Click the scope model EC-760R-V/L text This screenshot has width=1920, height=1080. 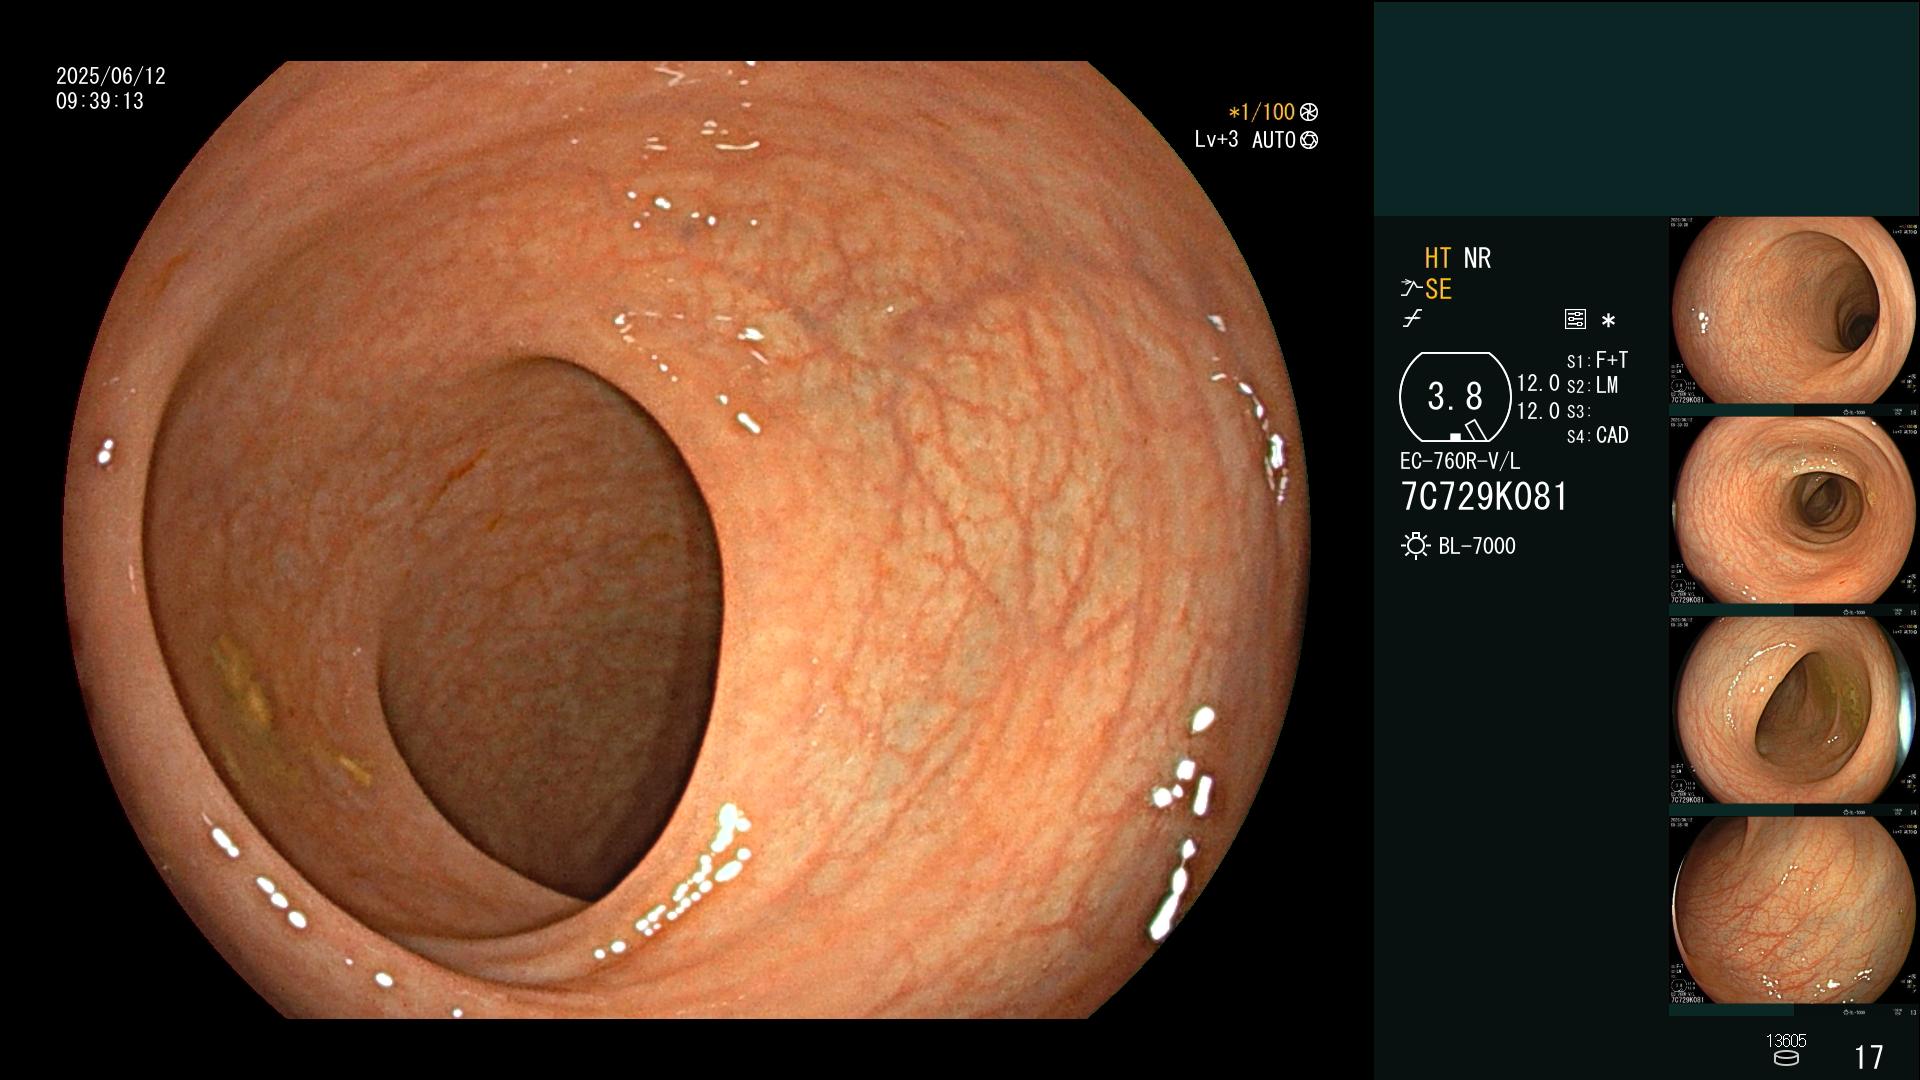[x=1460, y=461]
